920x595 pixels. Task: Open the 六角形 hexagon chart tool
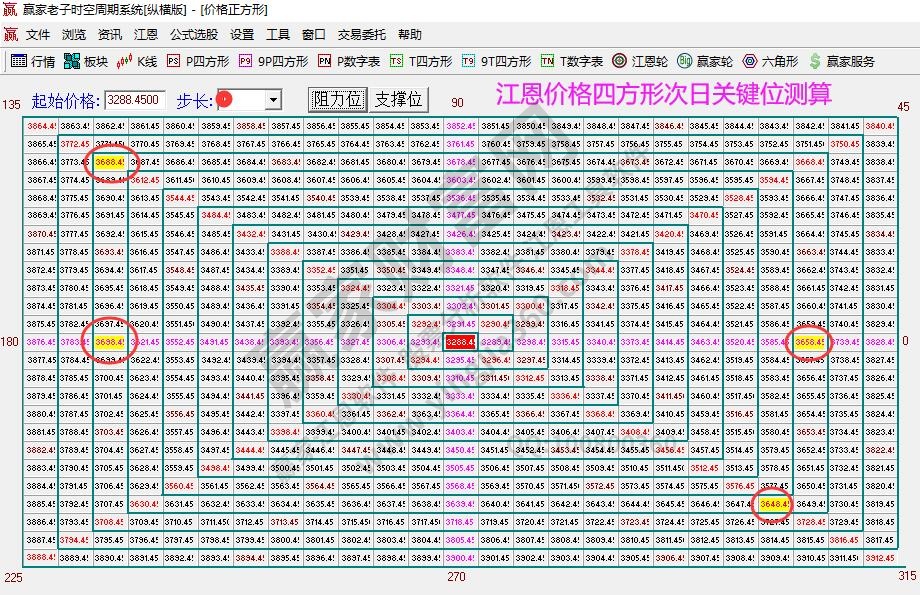click(x=765, y=60)
